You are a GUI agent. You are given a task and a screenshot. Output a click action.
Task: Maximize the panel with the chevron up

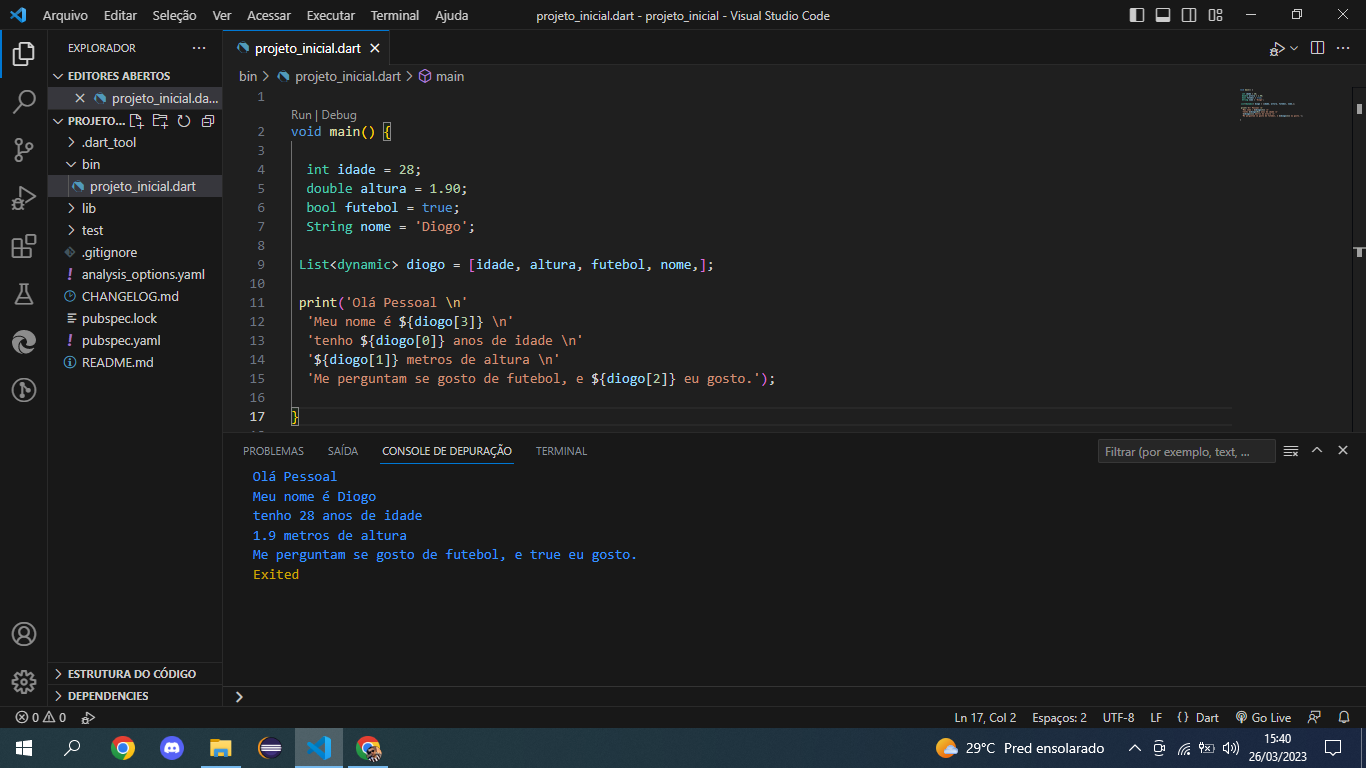click(x=1317, y=451)
